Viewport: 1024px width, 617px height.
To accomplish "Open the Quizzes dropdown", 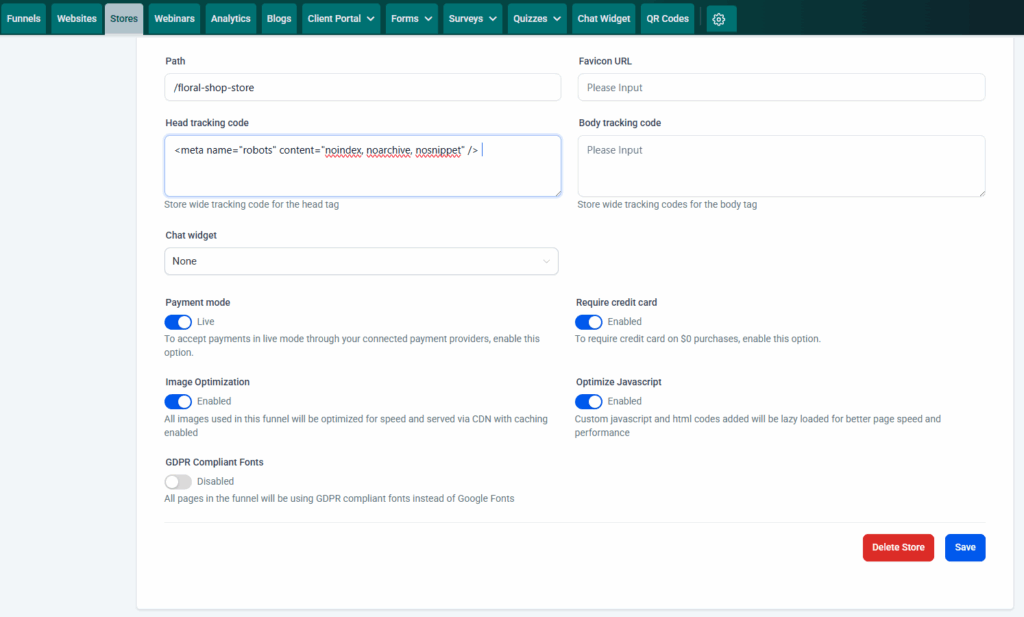I will [537, 18].
